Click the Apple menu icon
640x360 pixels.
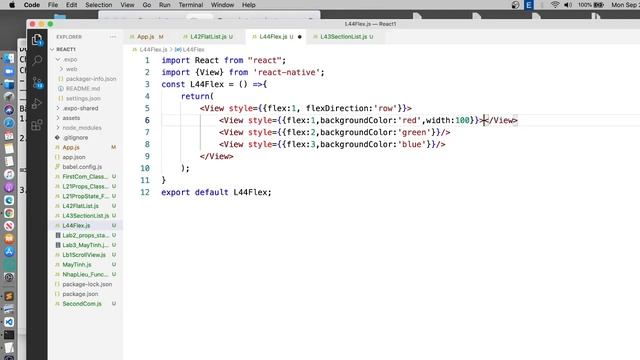point(12,5)
